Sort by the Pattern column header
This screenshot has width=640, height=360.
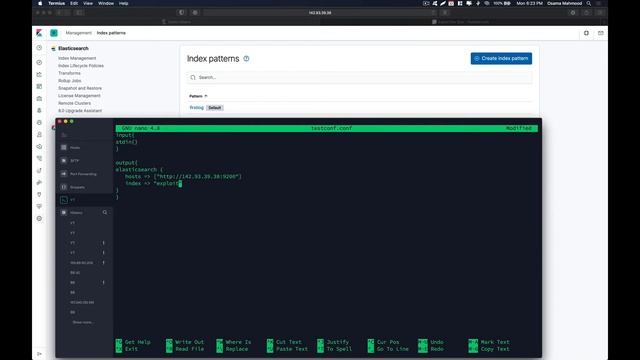[x=198, y=96]
